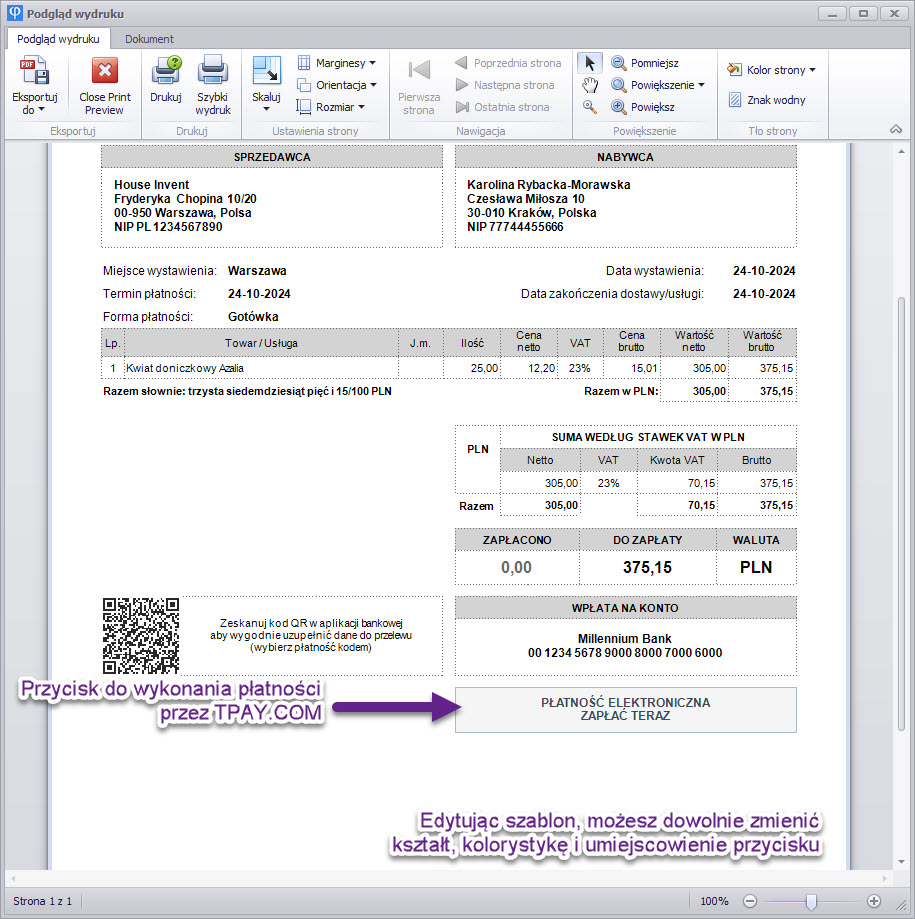Open the Rozmiar page size dropdown
This screenshot has height=919, width=915.
tap(331, 107)
